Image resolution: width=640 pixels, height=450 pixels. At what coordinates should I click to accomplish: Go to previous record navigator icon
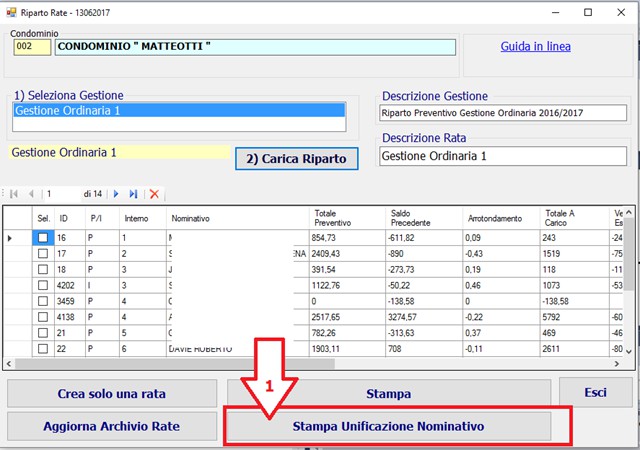click(x=31, y=194)
